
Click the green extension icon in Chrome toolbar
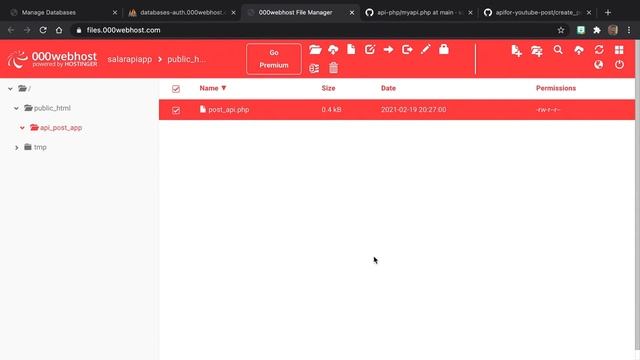(x=581, y=30)
